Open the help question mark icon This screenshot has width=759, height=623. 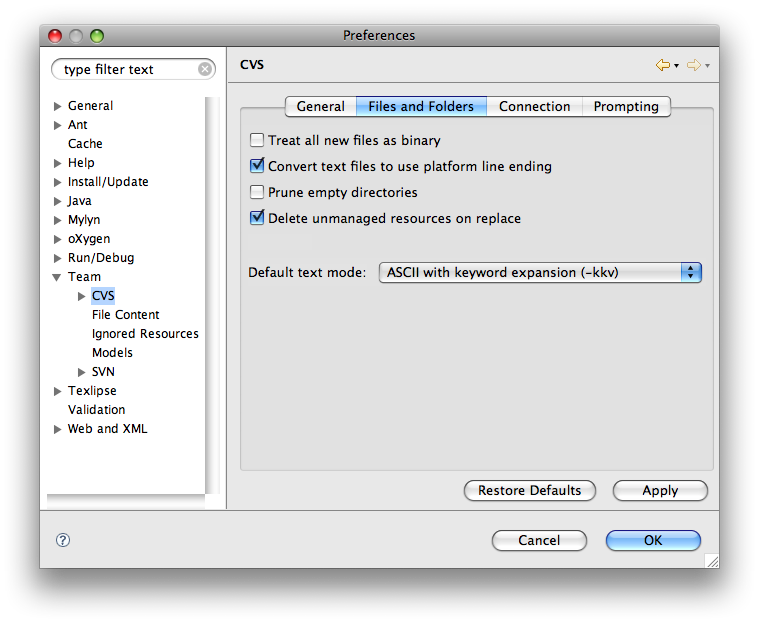[x=63, y=540]
